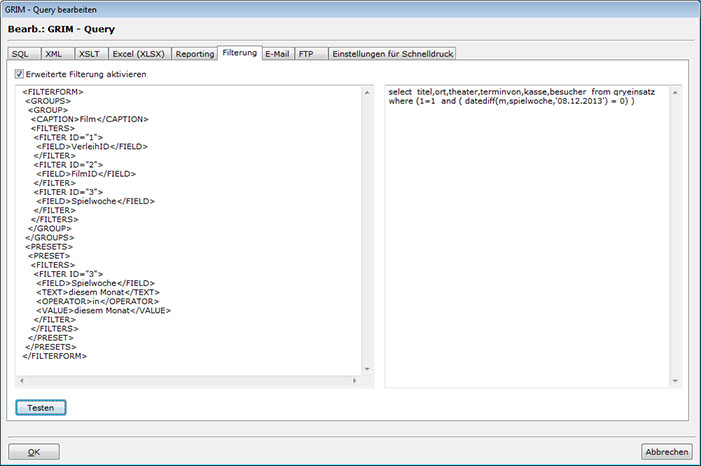Screen dimensions: 701x466
Task: Switch to the SQL tab
Action: pyautogui.click(x=20, y=54)
